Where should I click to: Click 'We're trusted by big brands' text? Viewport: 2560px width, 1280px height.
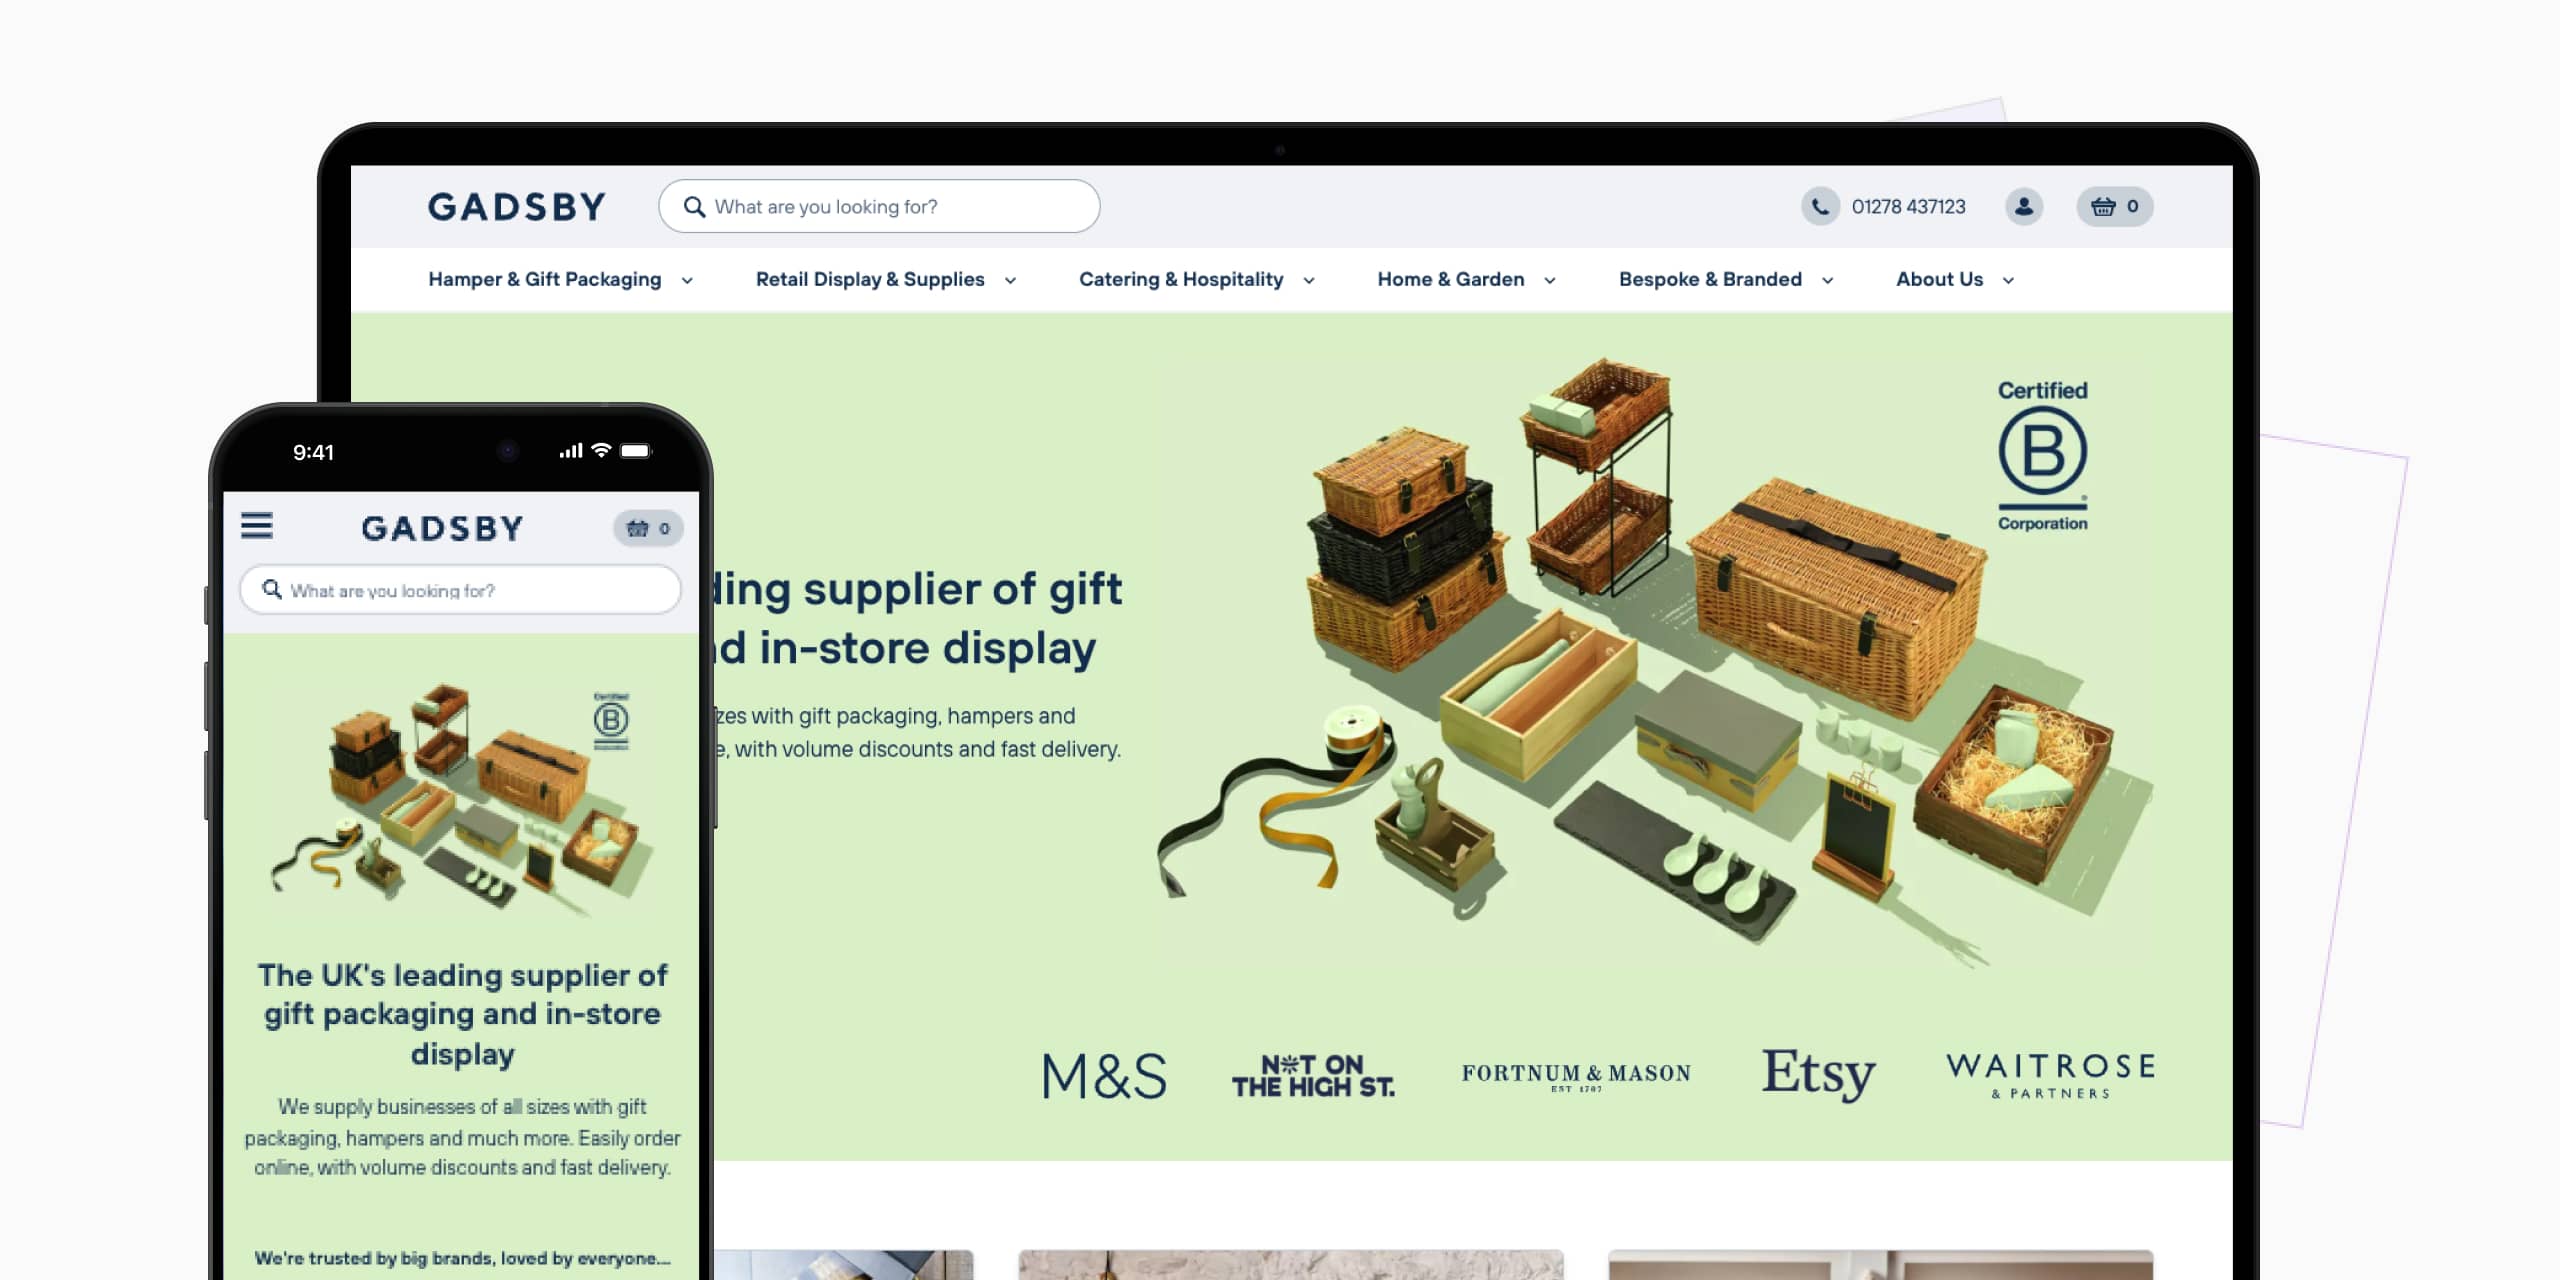tap(462, 1258)
